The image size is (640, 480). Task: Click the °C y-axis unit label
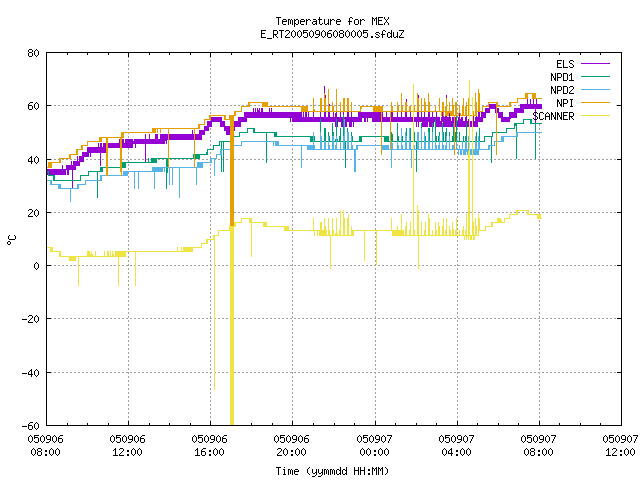pyautogui.click(x=12, y=240)
